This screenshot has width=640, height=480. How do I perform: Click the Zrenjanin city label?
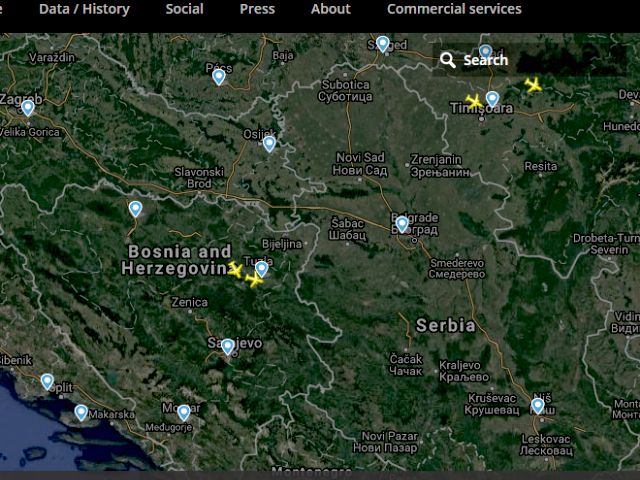(x=440, y=166)
